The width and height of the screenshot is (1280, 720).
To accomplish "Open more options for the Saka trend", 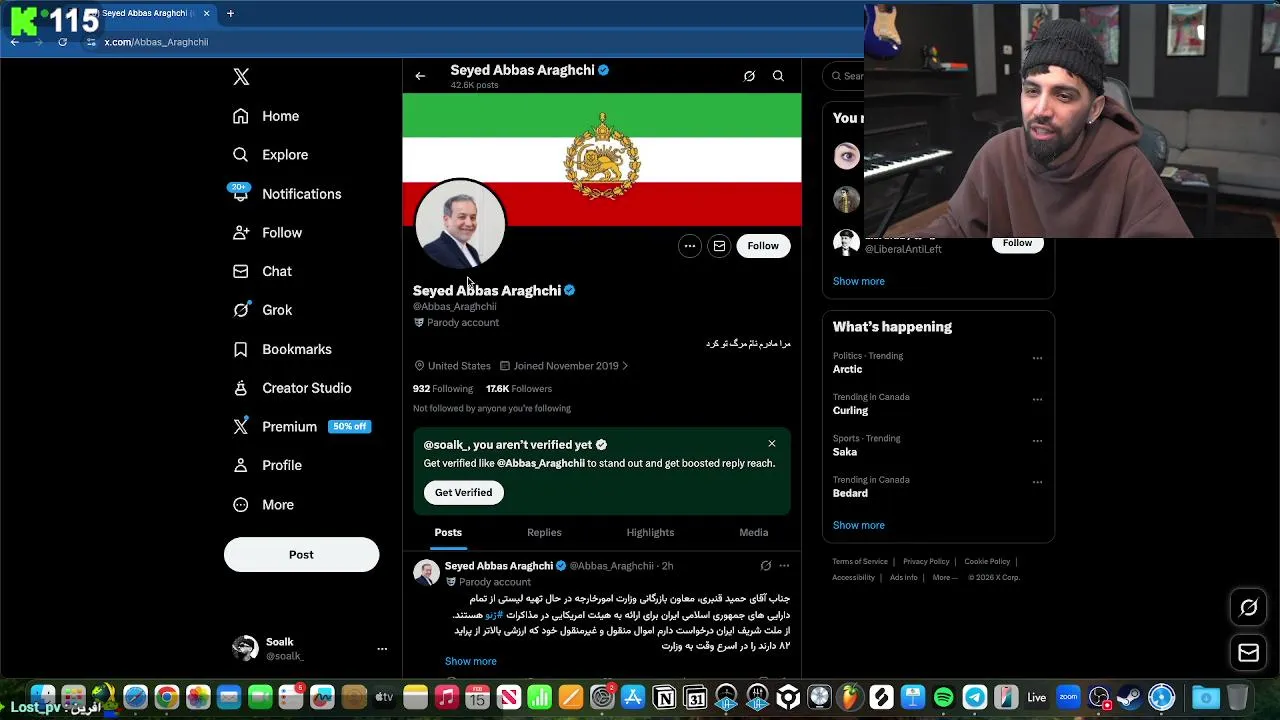I will pyautogui.click(x=1037, y=440).
